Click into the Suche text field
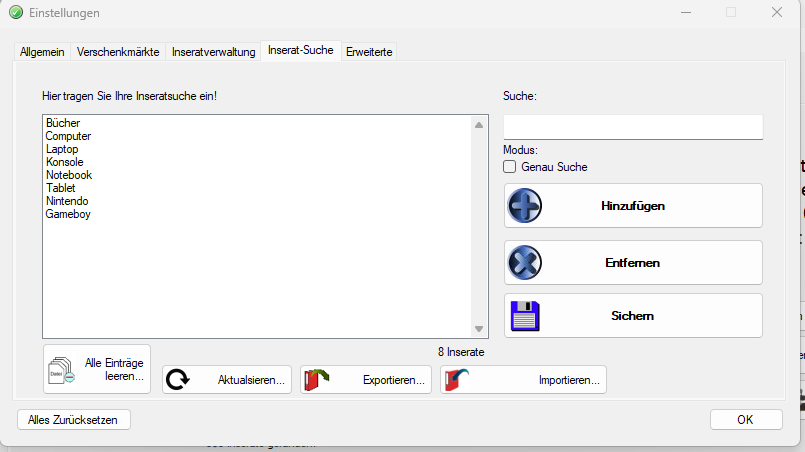805x452 pixels. pos(632,127)
